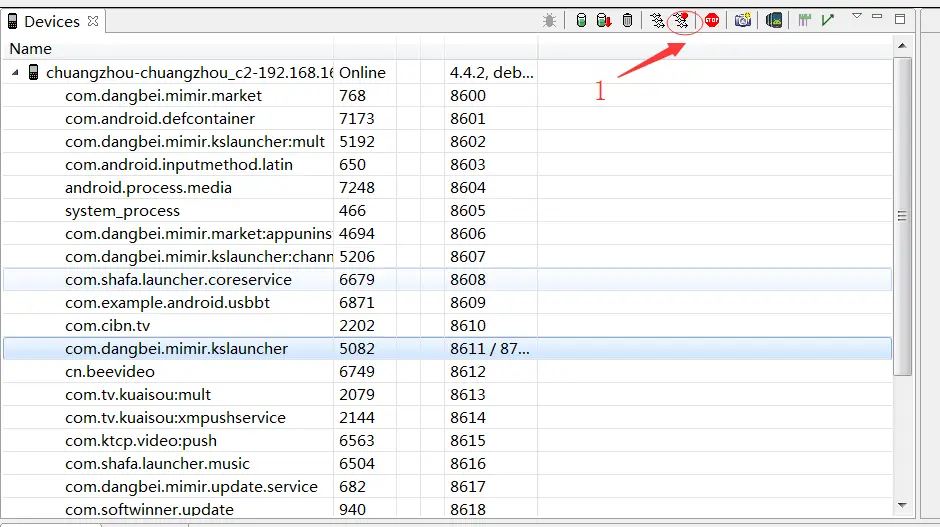Select com.dangbei.mimir.market process

[x=447, y=95]
